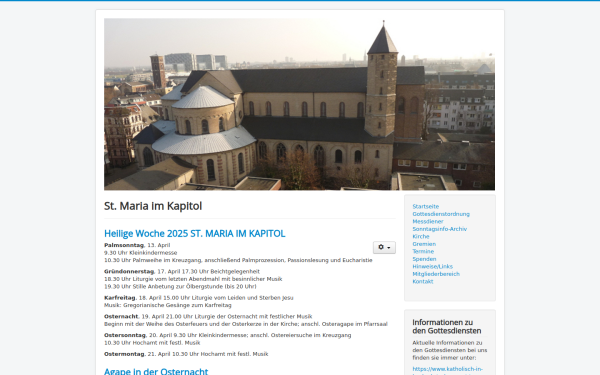This screenshot has width=600, height=375.
Task: Click 'Aktuelle Informationen zu den Gottesdiensten' paragraph
Action: click(x=450, y=350)
